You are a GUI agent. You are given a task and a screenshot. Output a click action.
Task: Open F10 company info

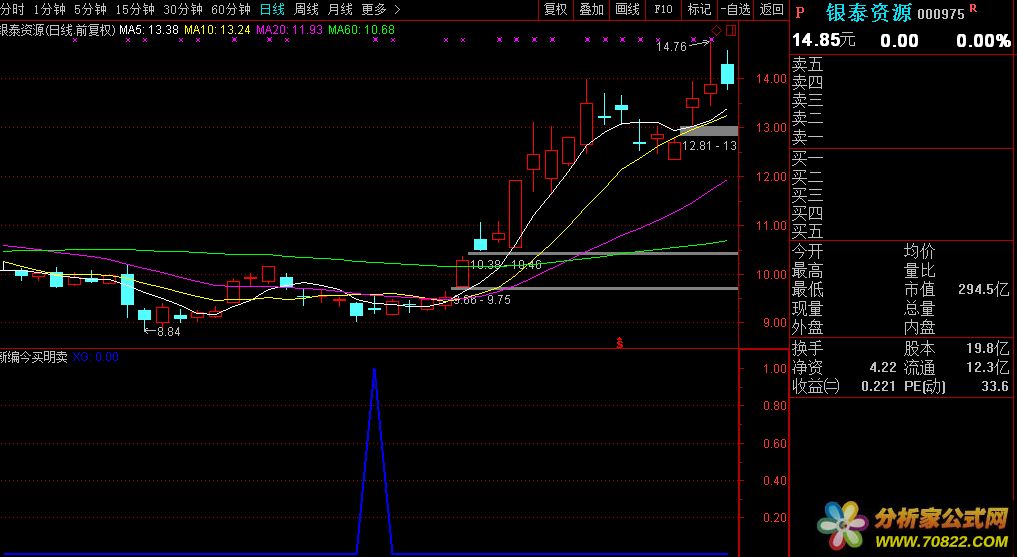(x=664, y=9)
